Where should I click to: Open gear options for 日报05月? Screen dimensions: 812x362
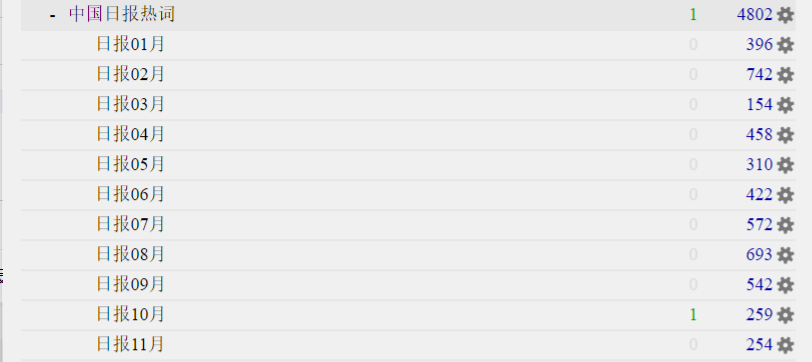click(786, 165)
